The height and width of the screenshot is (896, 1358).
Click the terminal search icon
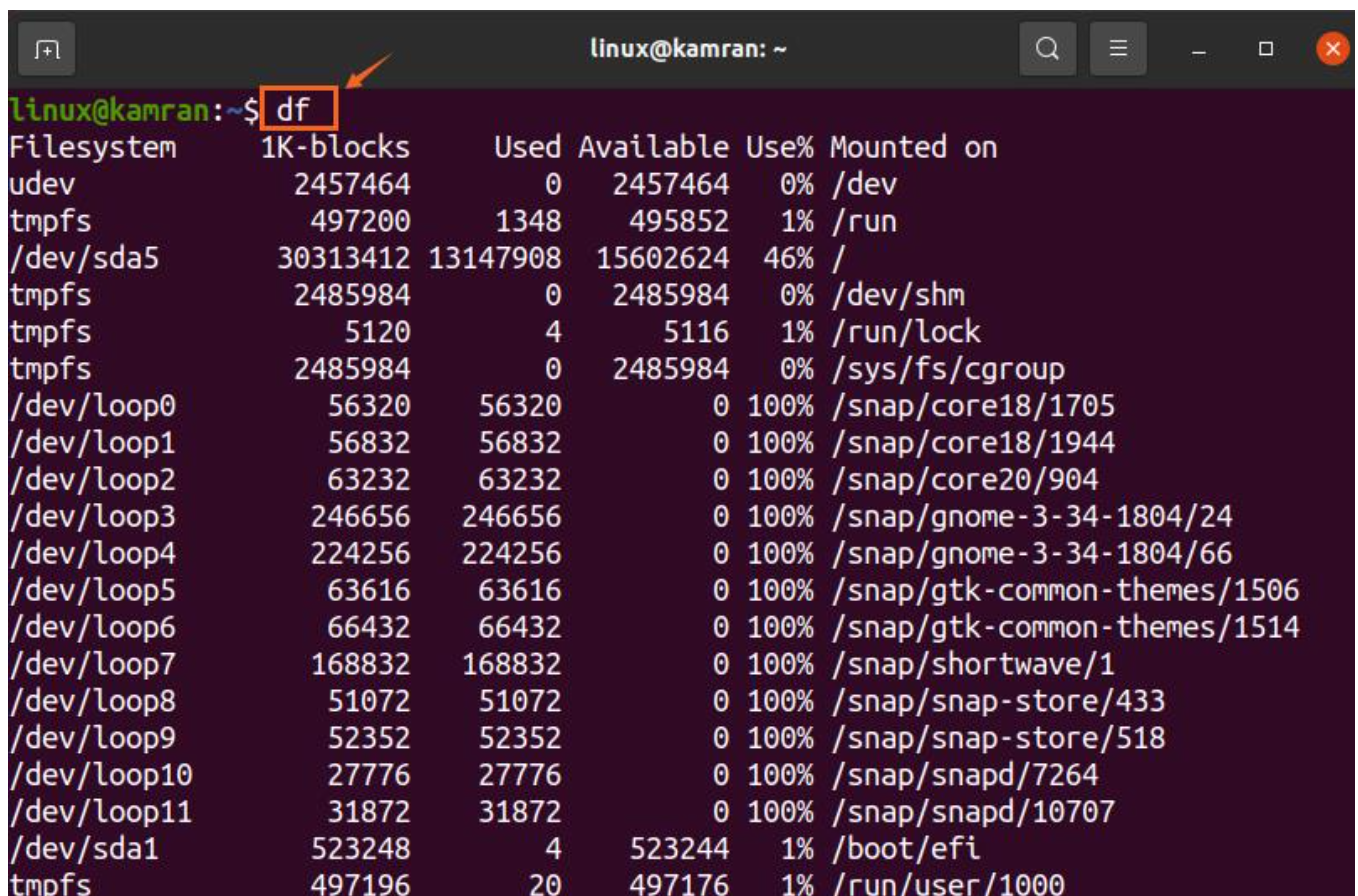tap(1048, 48)
